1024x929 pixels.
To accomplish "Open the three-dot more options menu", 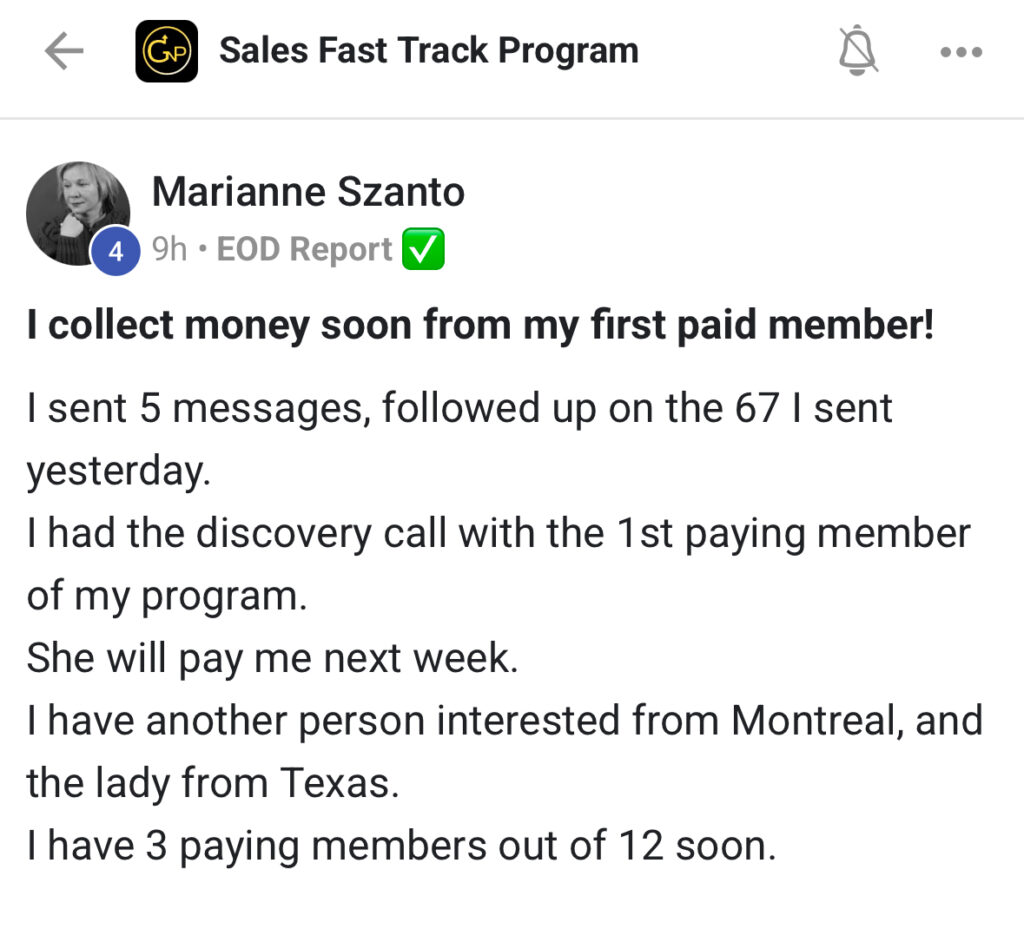I will [x=961, y=52].
